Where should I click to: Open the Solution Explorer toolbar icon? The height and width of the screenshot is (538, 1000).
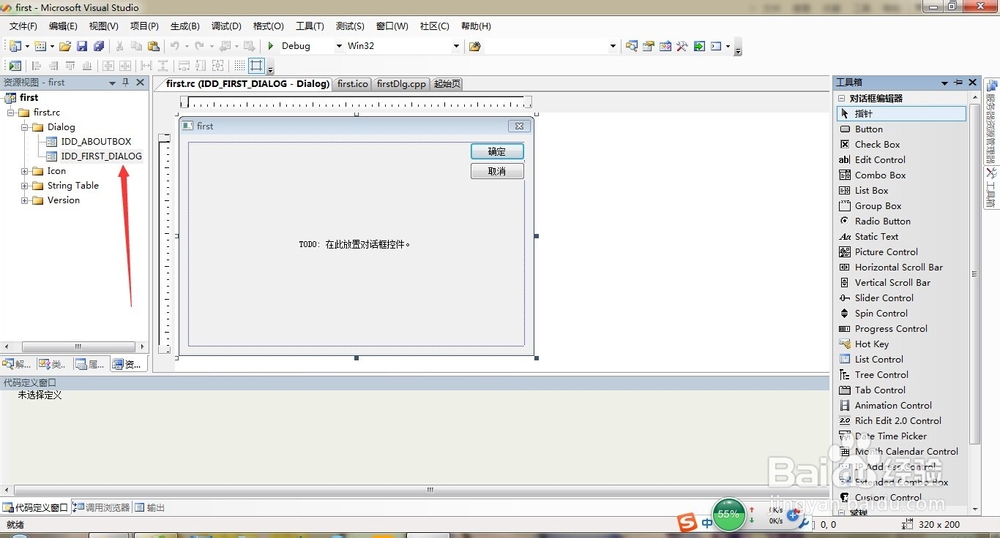pyautogui.click(x=631, y=46)
